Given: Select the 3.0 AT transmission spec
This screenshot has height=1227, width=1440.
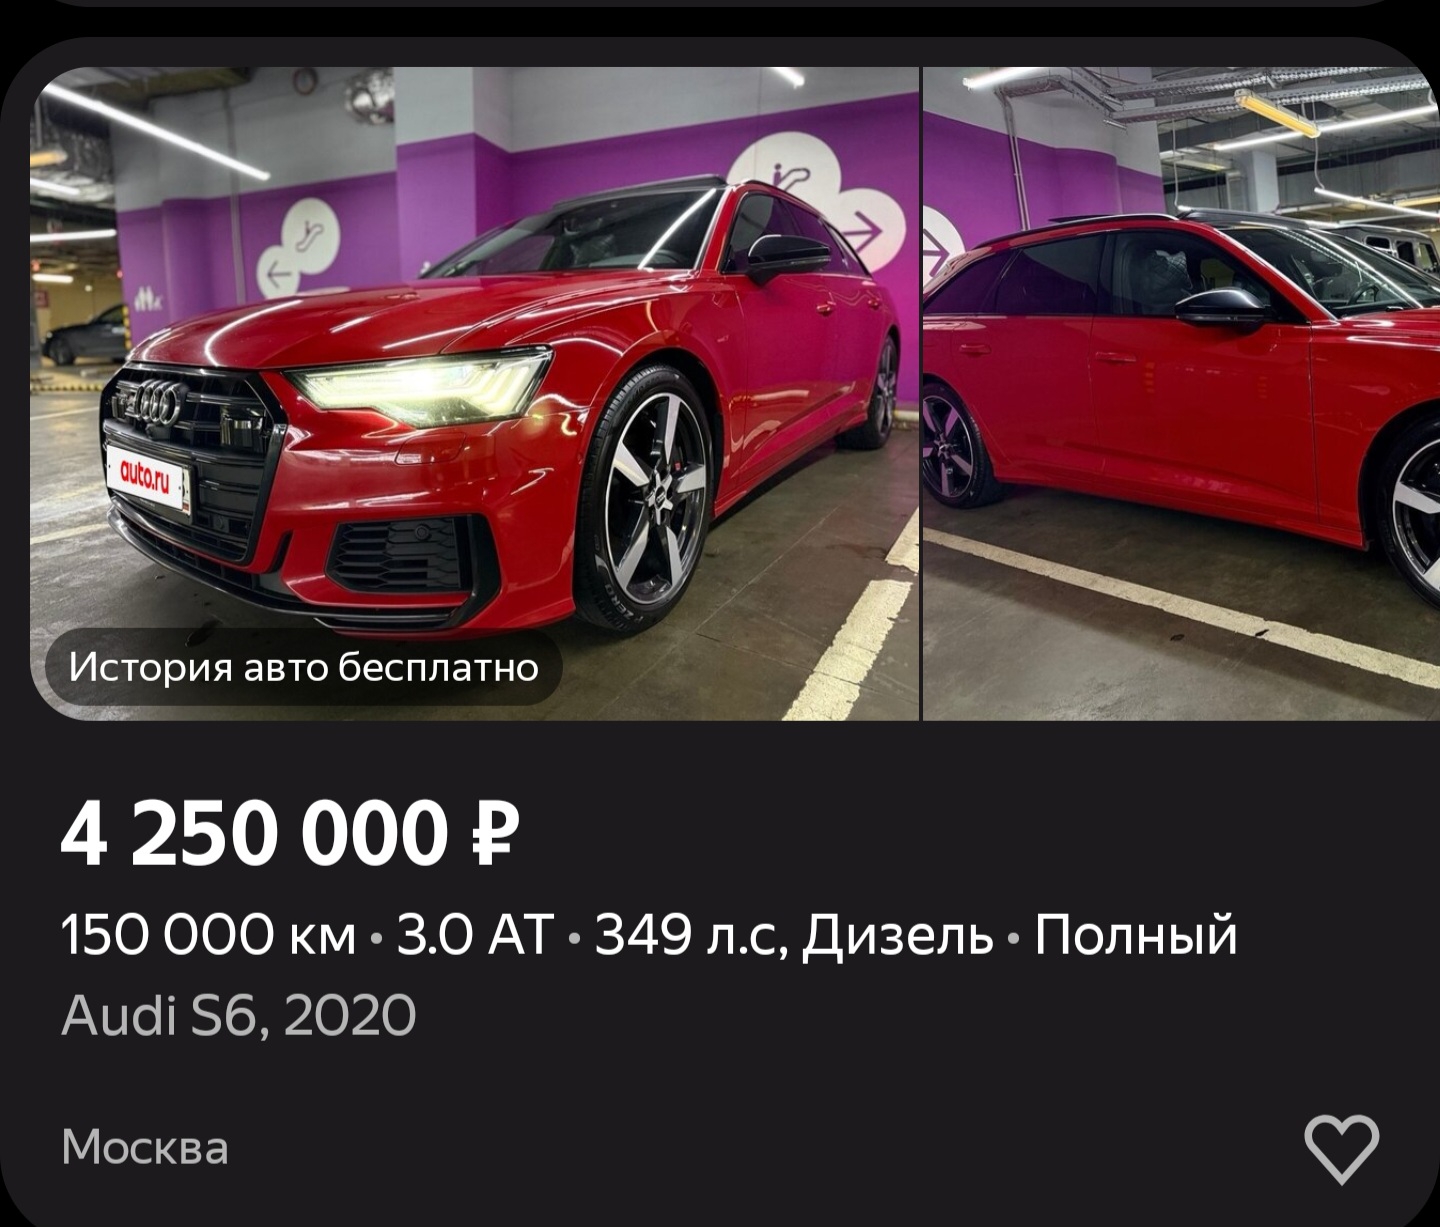Looking at the screenshot, I should [474, 935].
